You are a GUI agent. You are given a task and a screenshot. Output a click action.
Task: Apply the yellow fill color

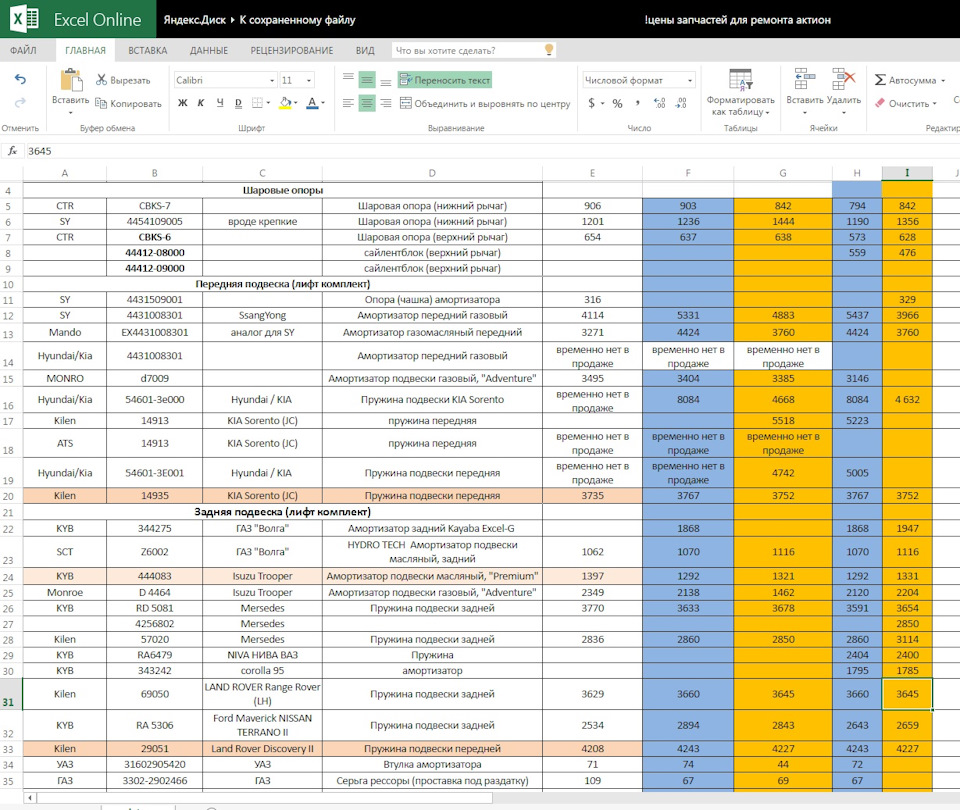pyautogui.click(x=285, y=103)
